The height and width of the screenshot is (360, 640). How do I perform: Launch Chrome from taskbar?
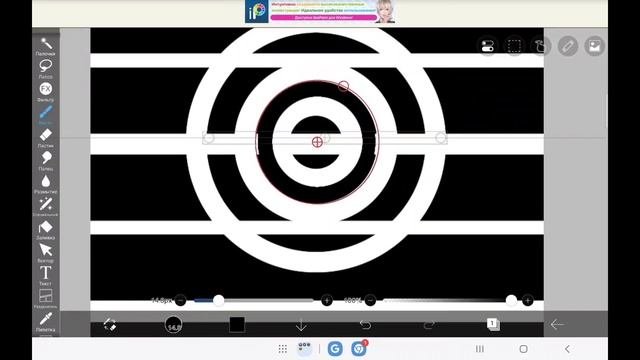(x=359, y=349)
